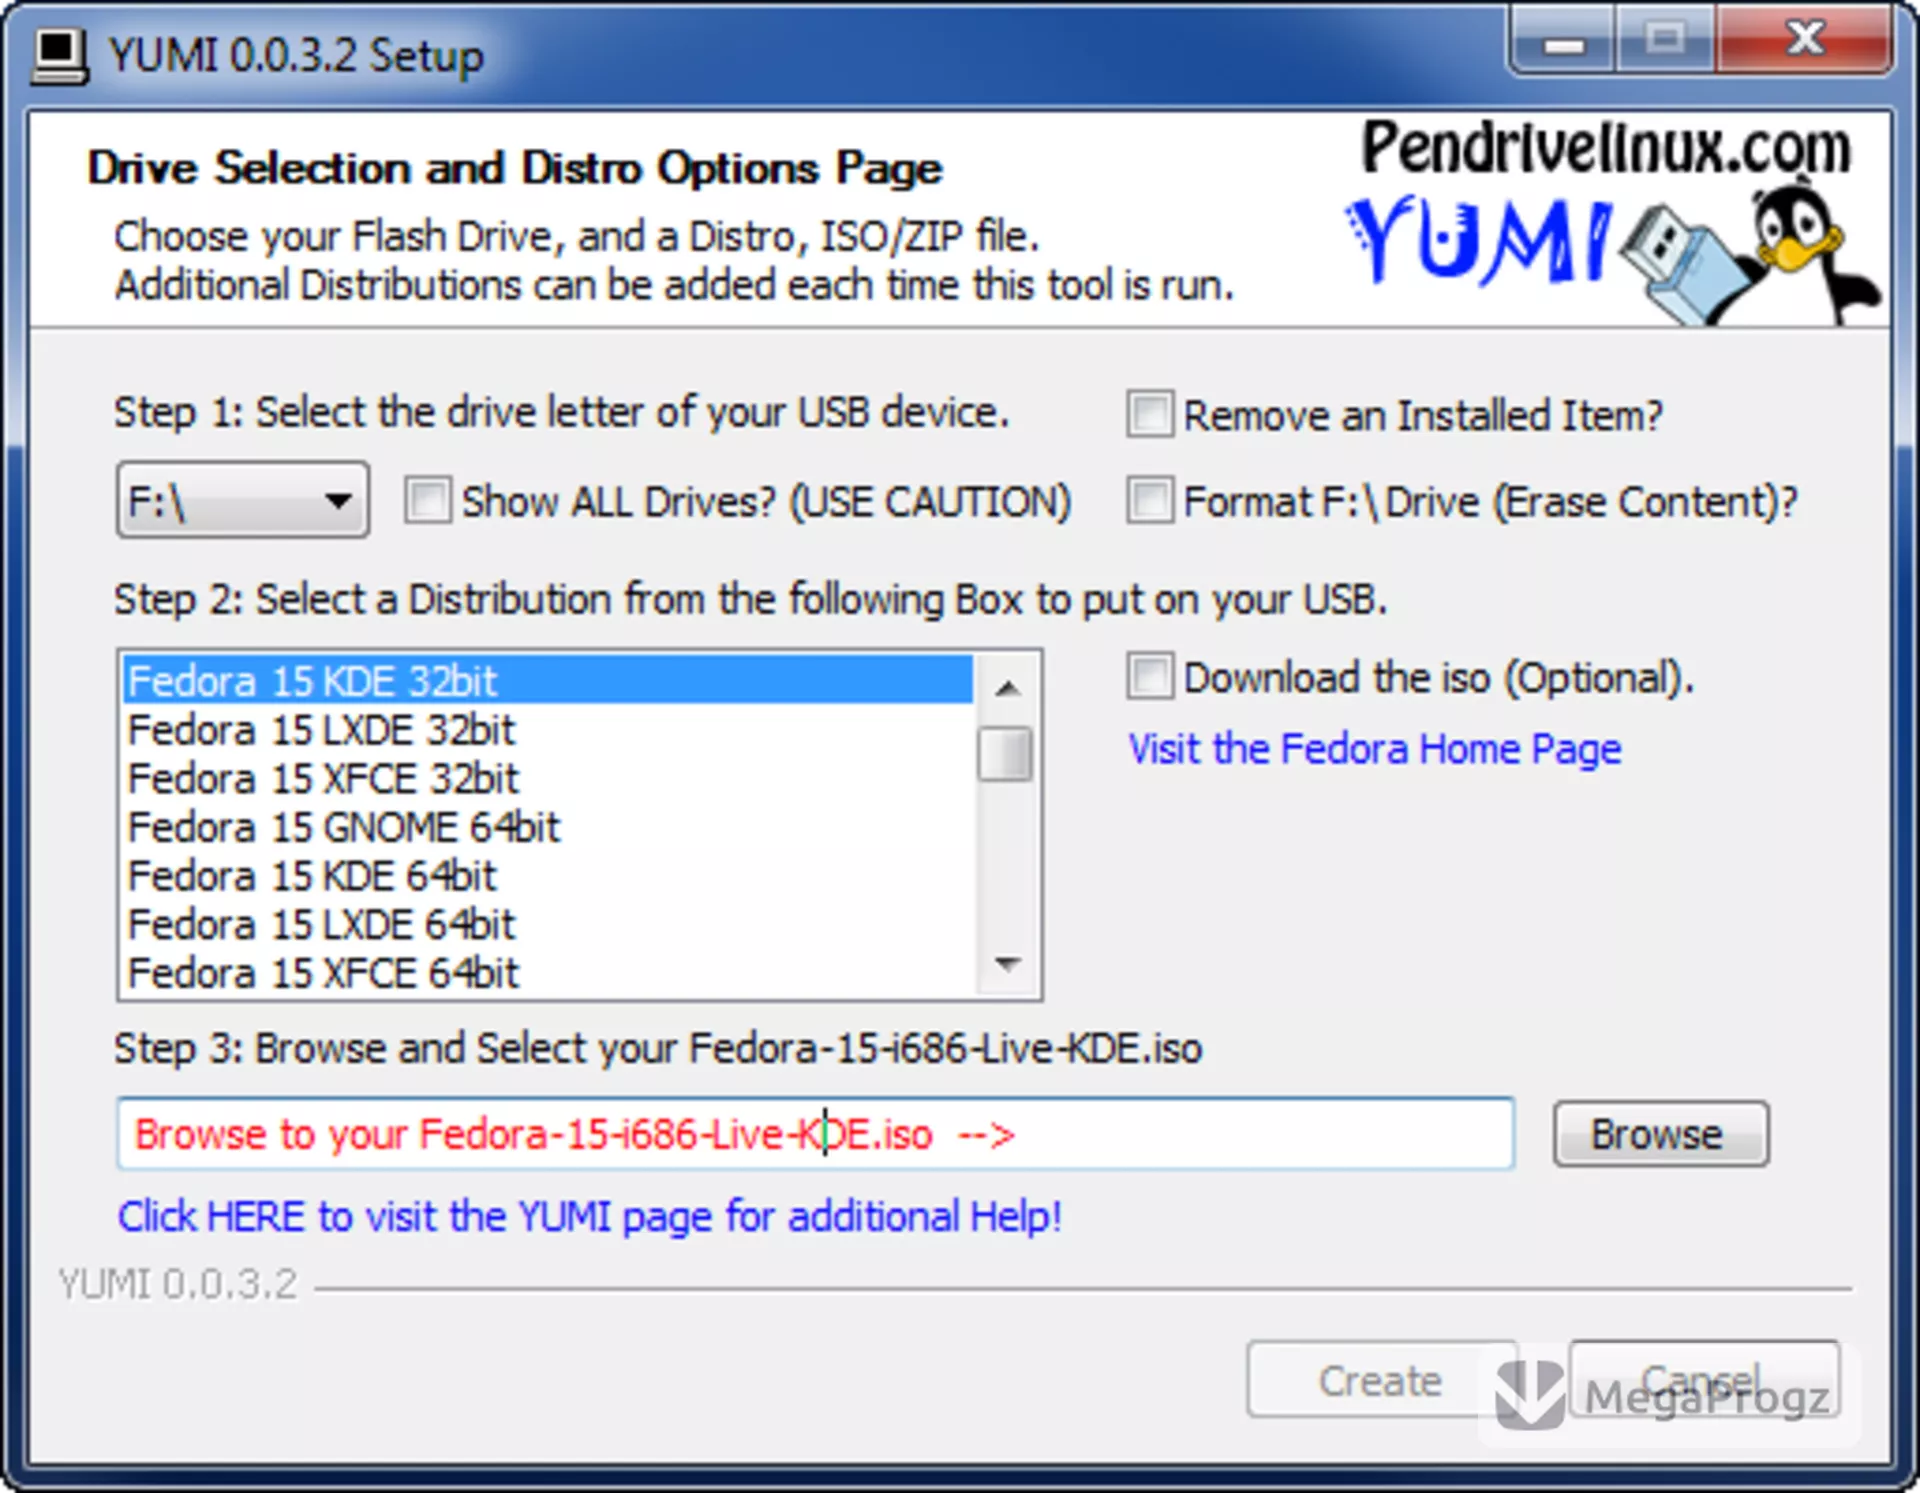Open the F:\ drive letter dropdown
The height and width of the screenshot is (1493, 1920).
pyautogui.click(x=243, y=500)
